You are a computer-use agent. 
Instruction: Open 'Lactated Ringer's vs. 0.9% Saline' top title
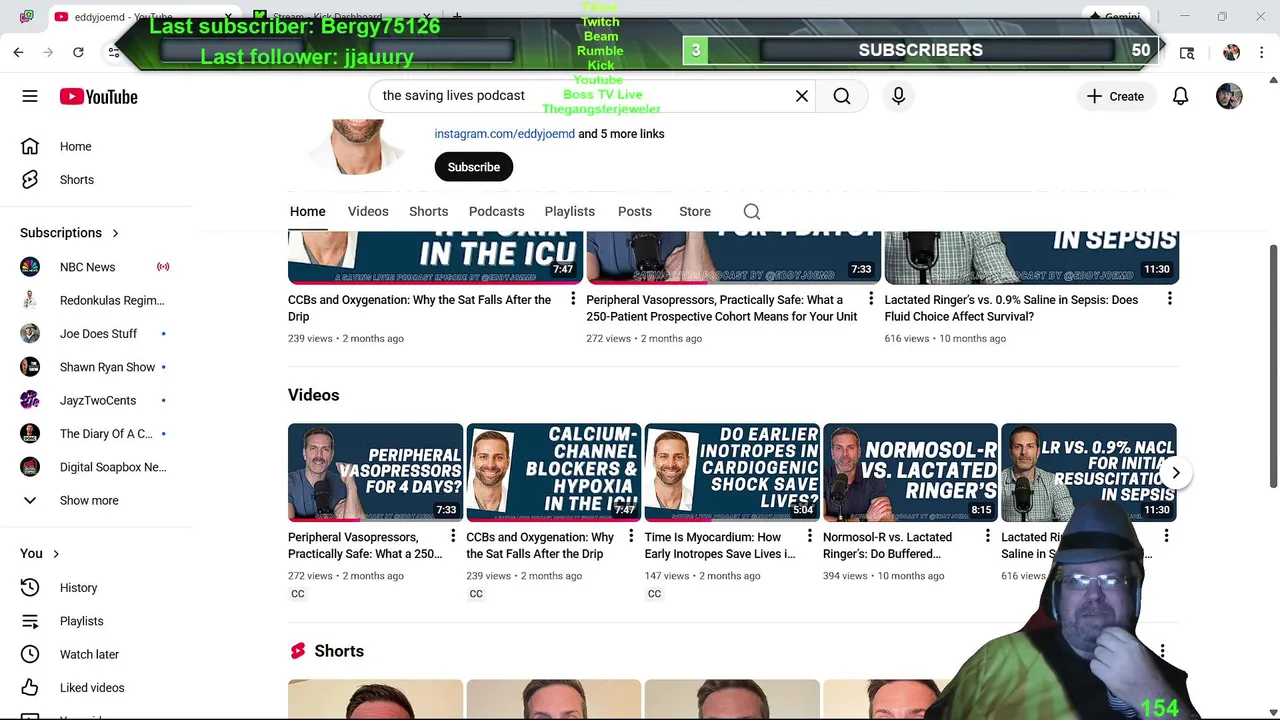[1011, 308]
